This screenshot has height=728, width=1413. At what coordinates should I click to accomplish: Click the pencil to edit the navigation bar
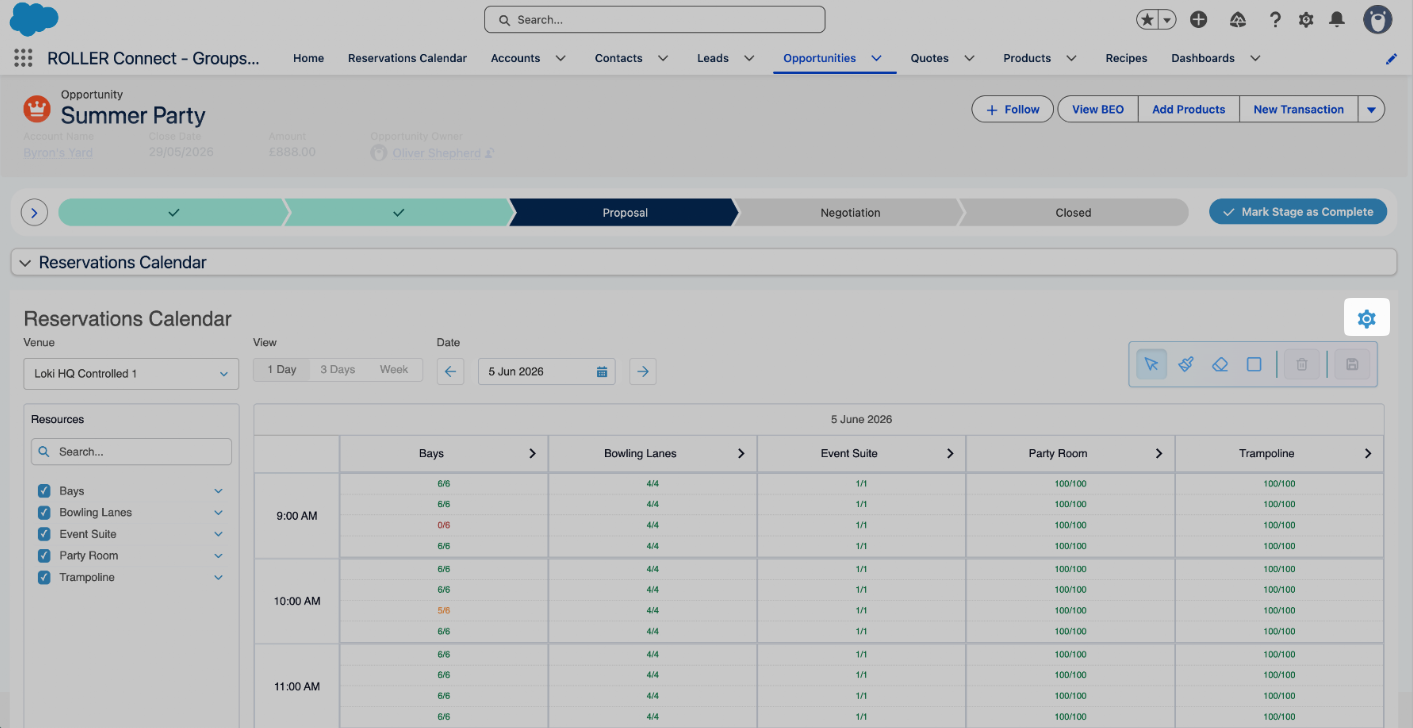(1391, 59)
